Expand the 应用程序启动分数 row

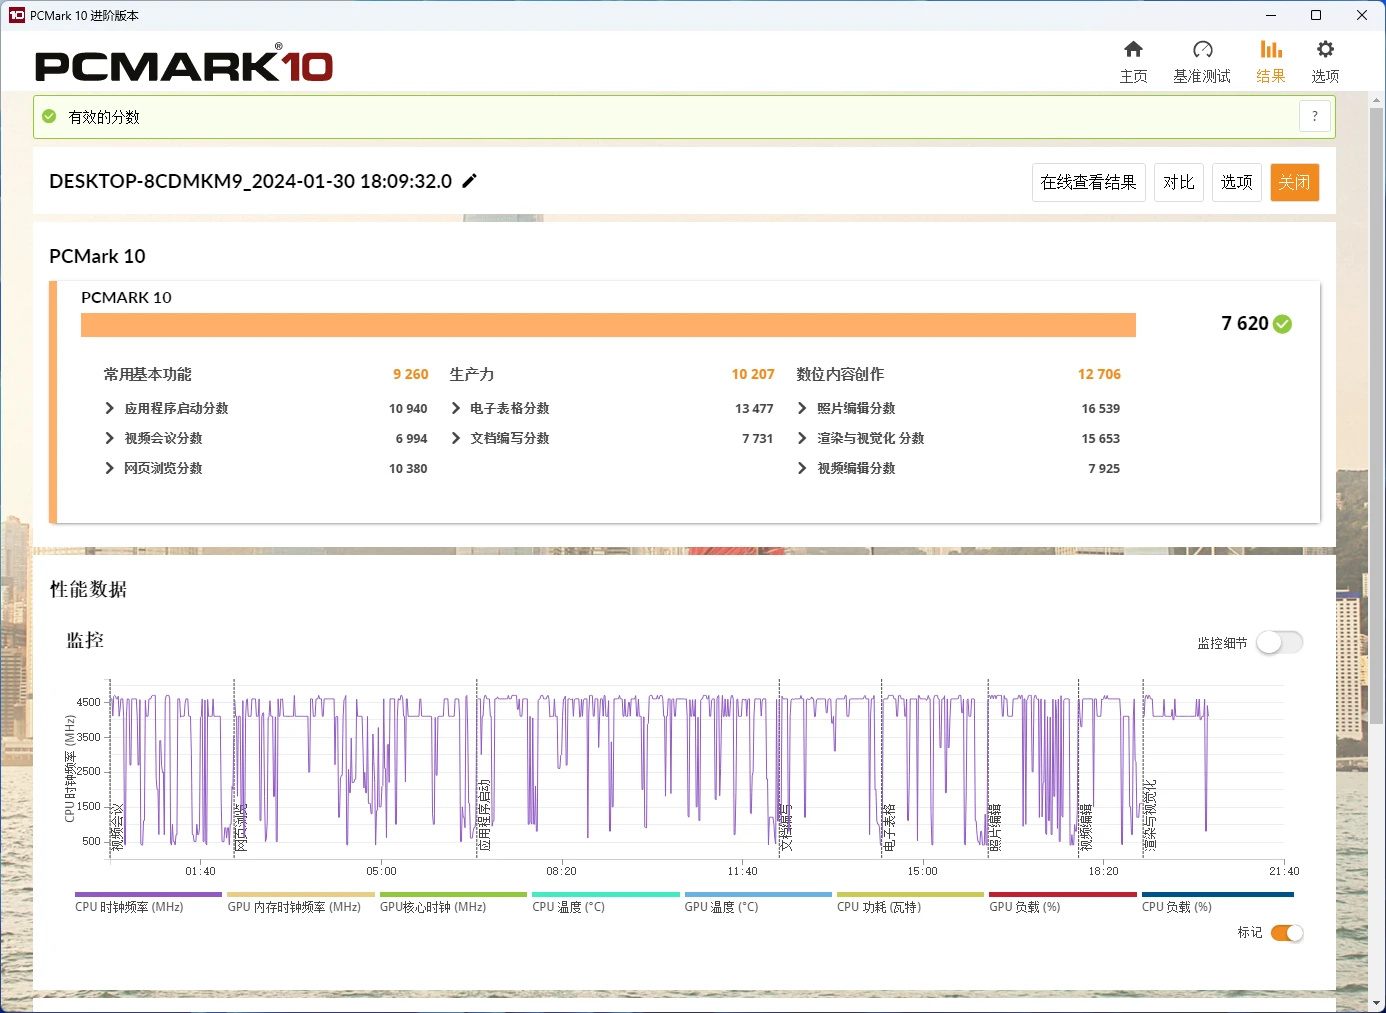click(x=110, y=408)
